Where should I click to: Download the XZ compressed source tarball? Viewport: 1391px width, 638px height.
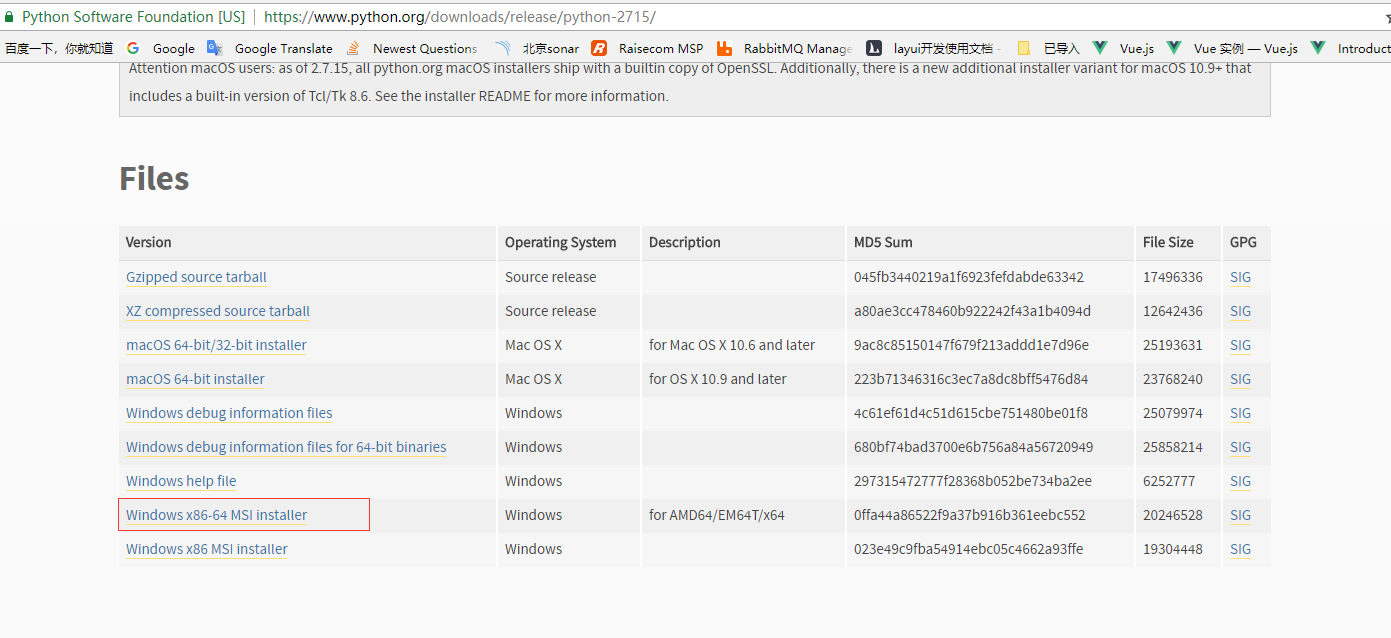tap(218, 311)
